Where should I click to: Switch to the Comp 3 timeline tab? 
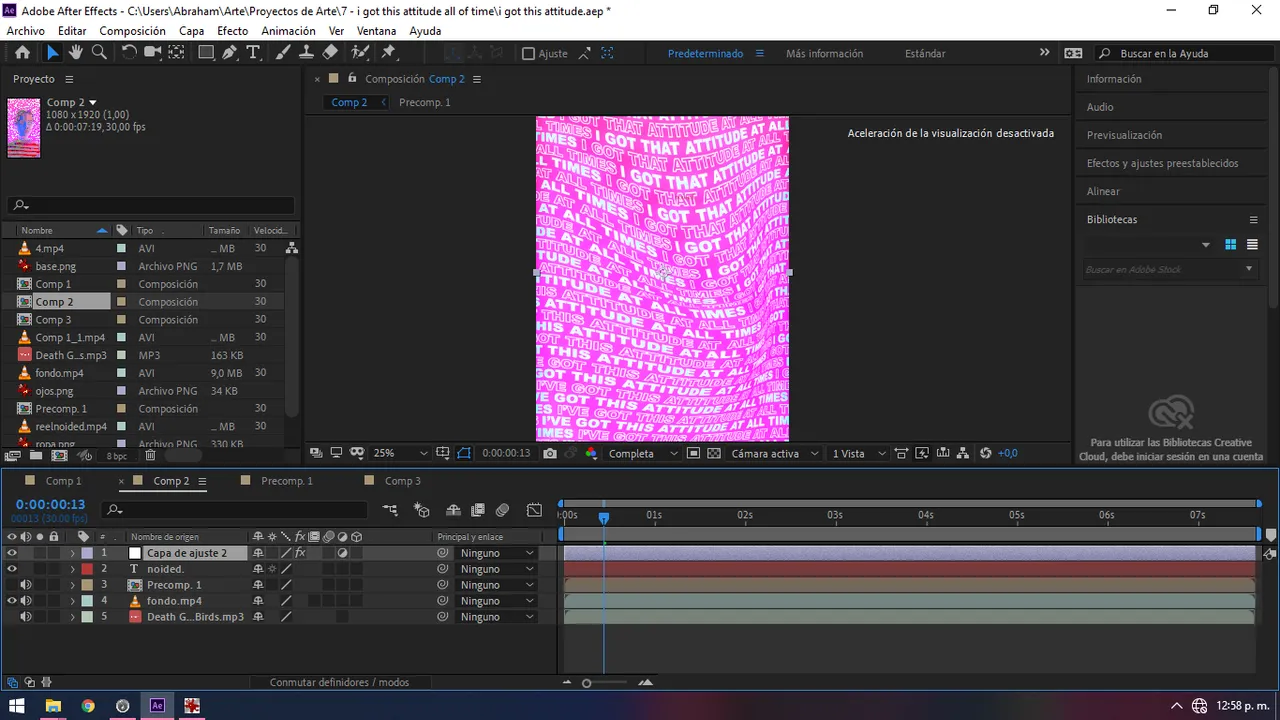coord(403,481)
